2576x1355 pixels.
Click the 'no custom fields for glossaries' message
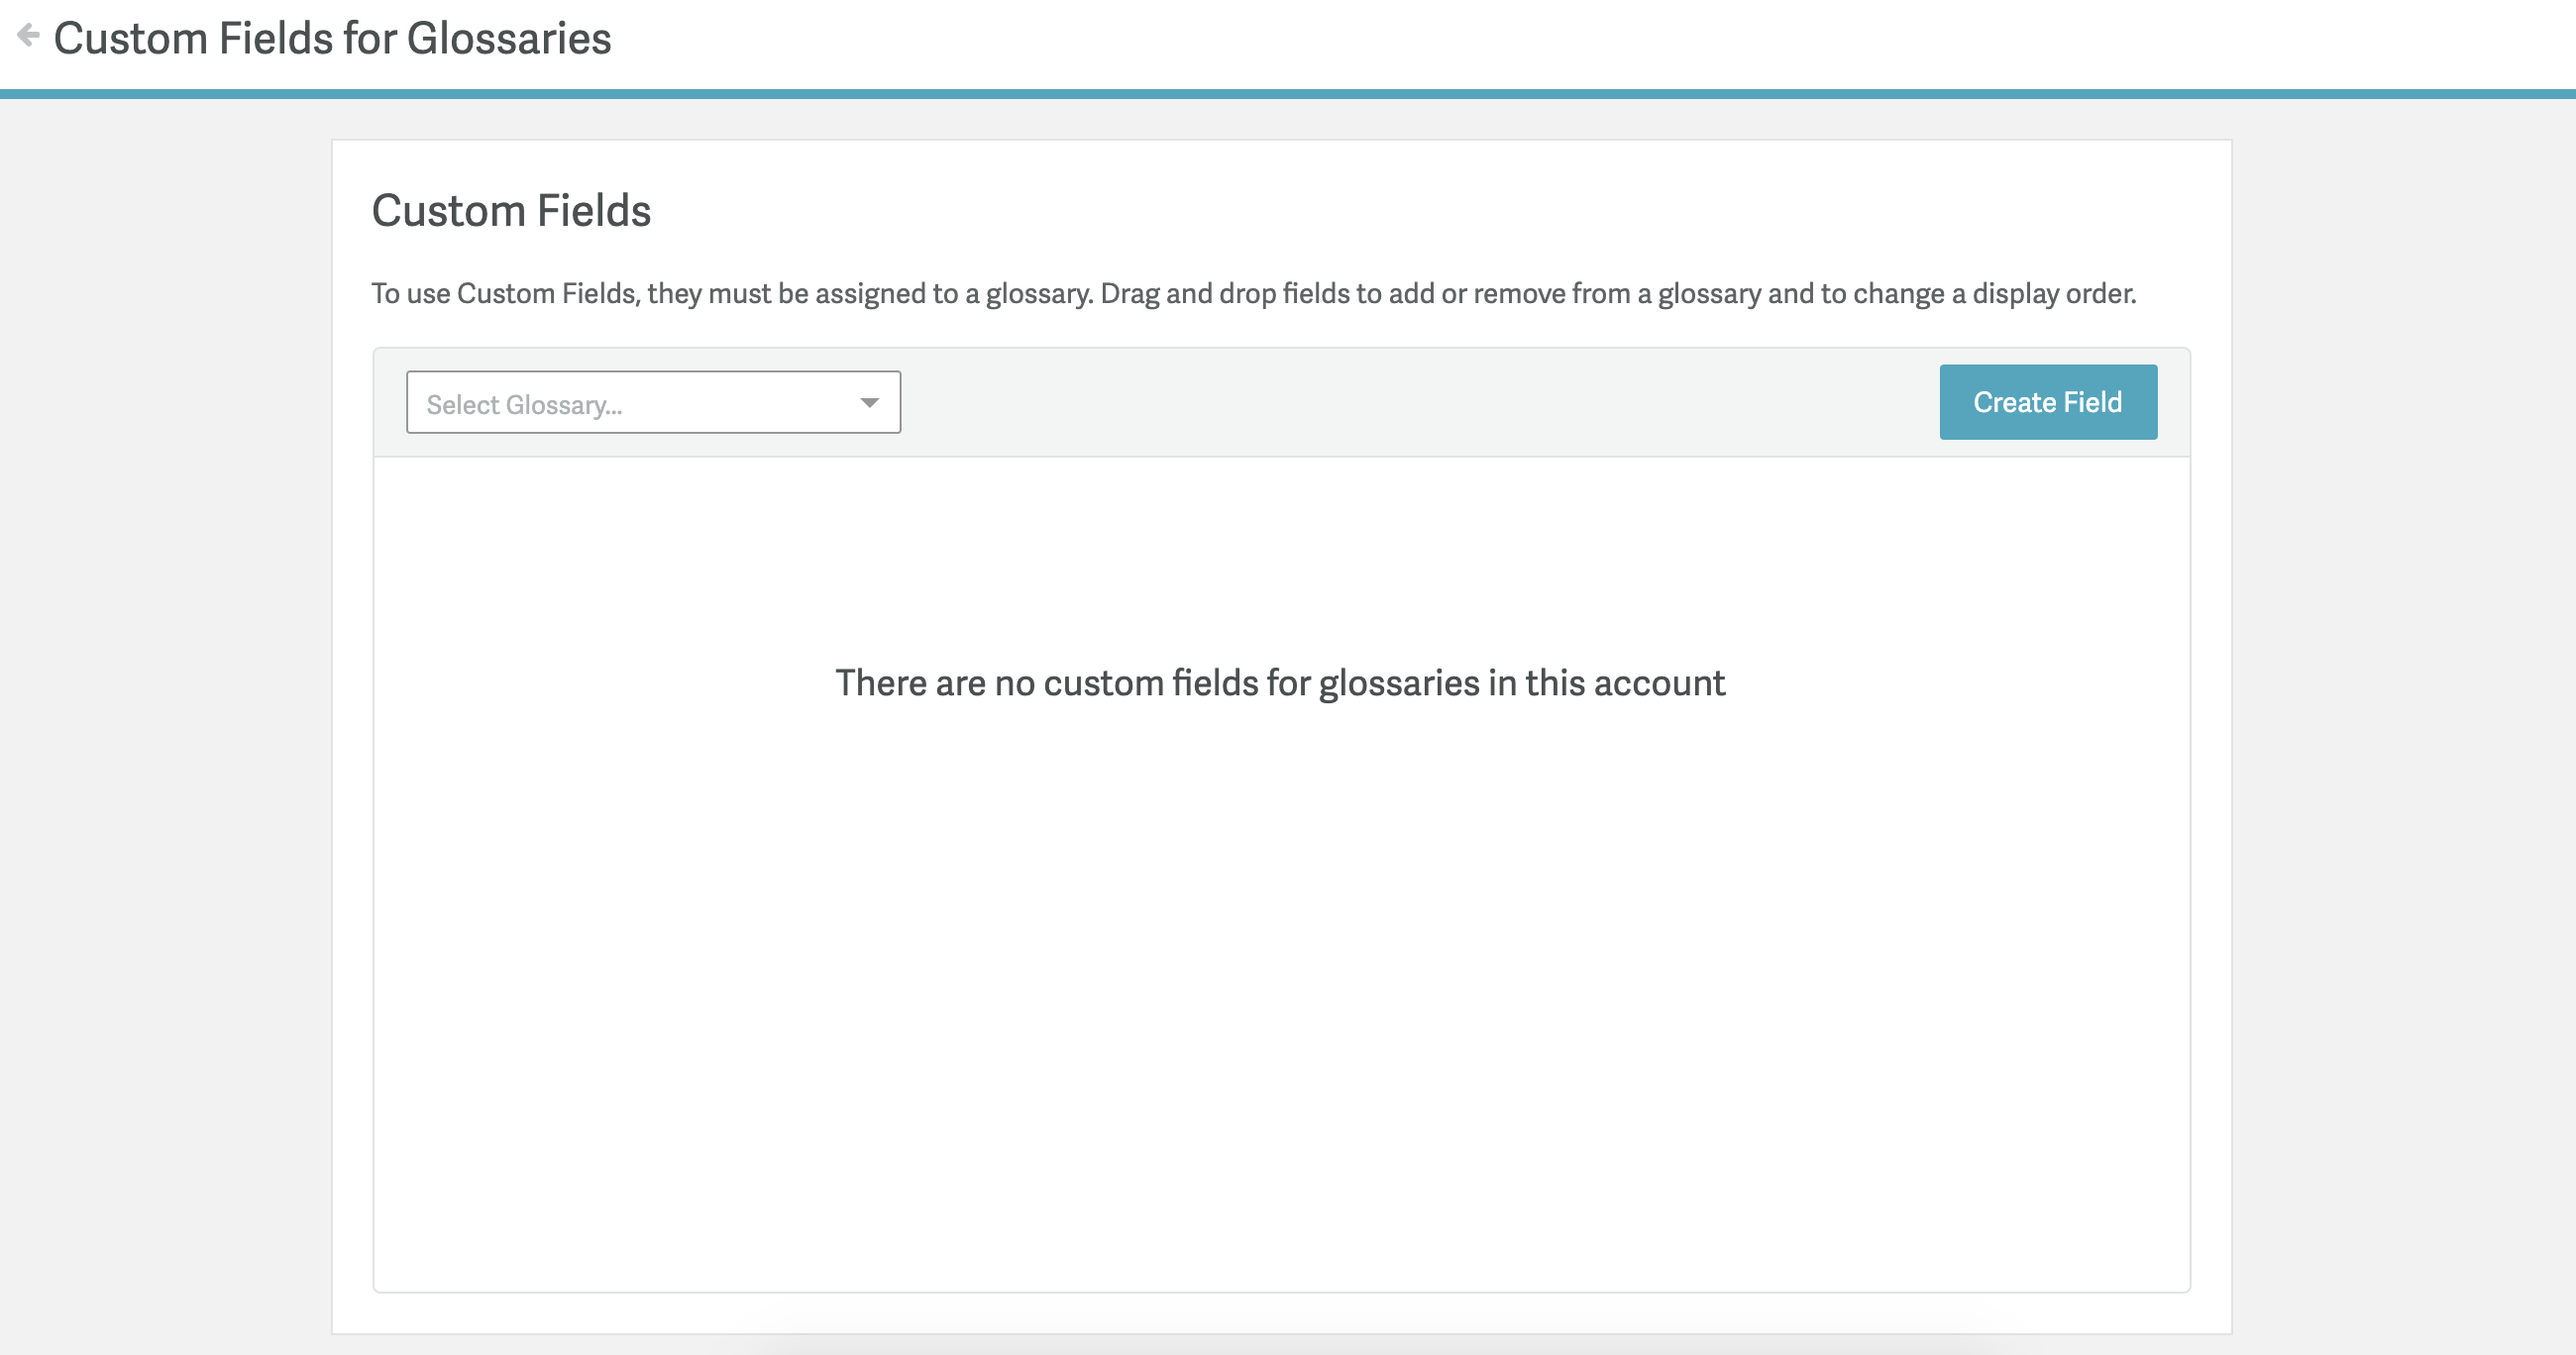coord(1280,683)
